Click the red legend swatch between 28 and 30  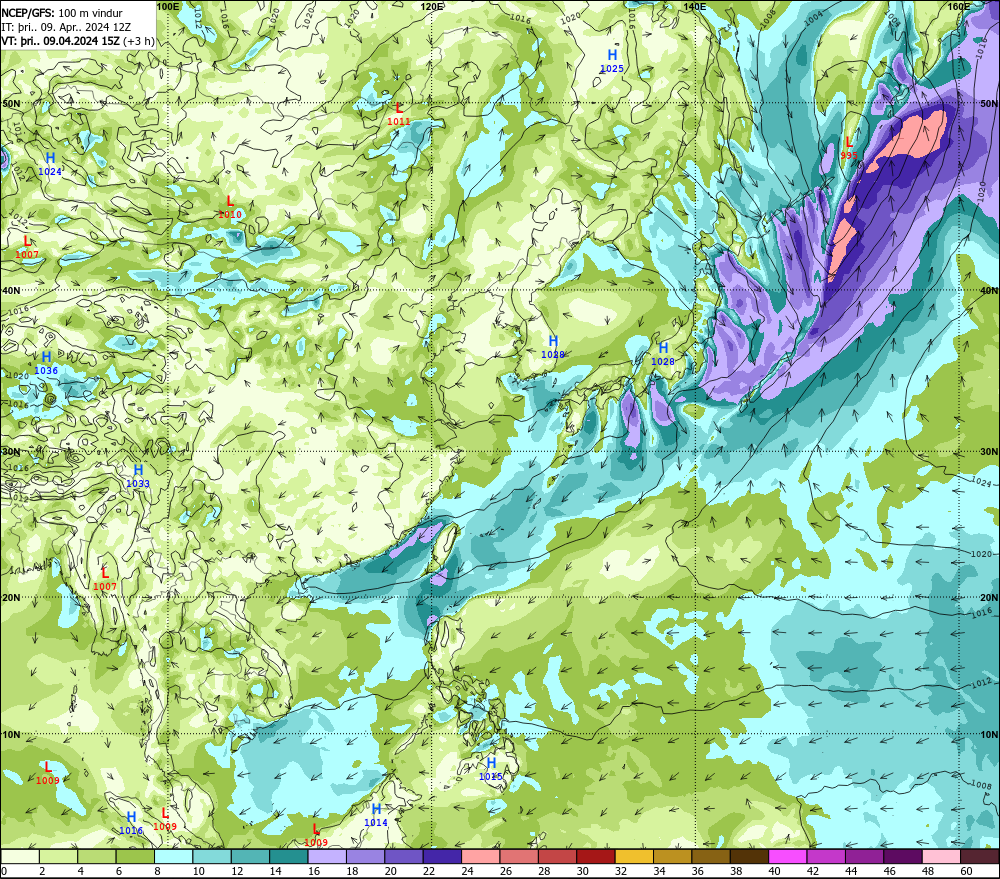[x=557, y=856]
